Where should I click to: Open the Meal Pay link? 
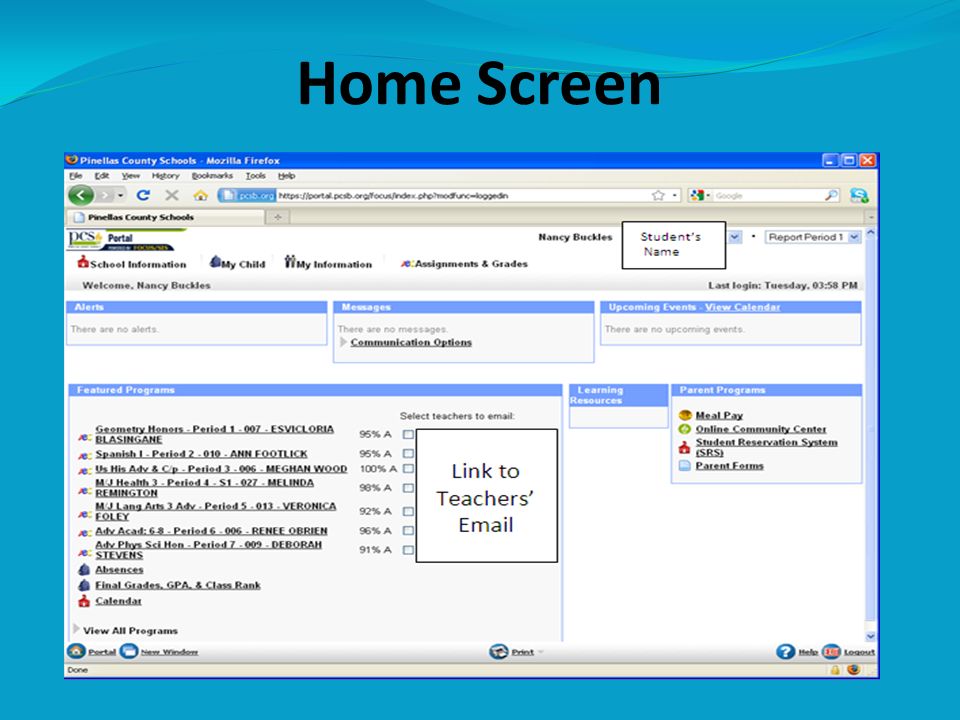click(x=719, y=415)
